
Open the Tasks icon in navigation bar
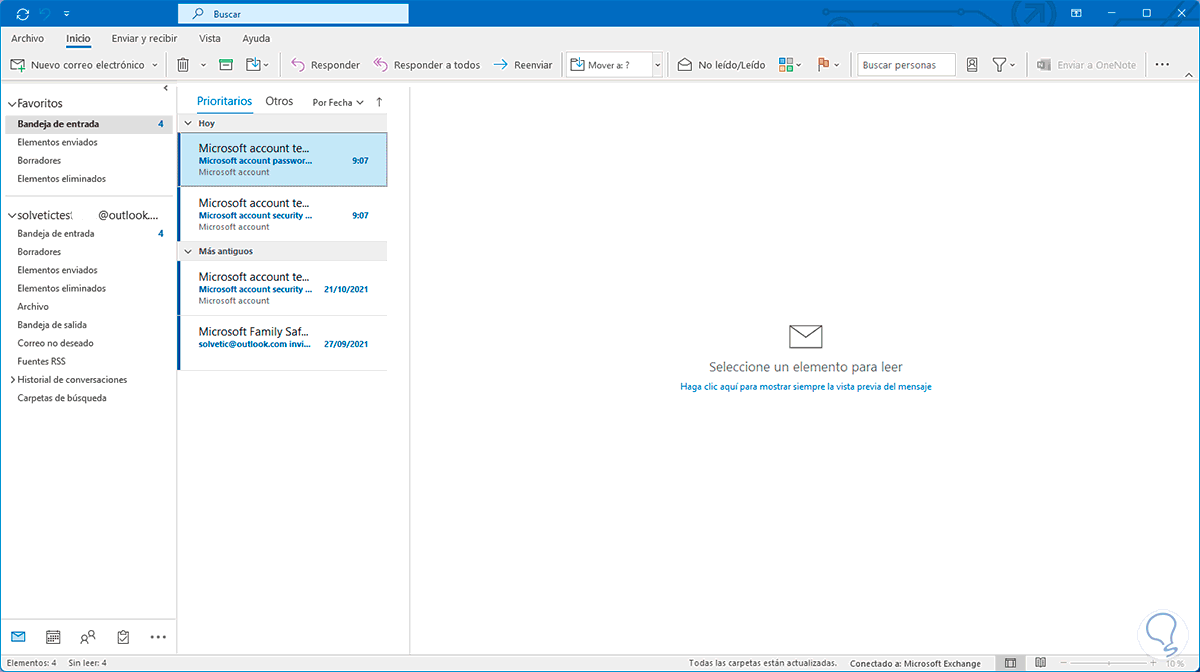(122, 637)
